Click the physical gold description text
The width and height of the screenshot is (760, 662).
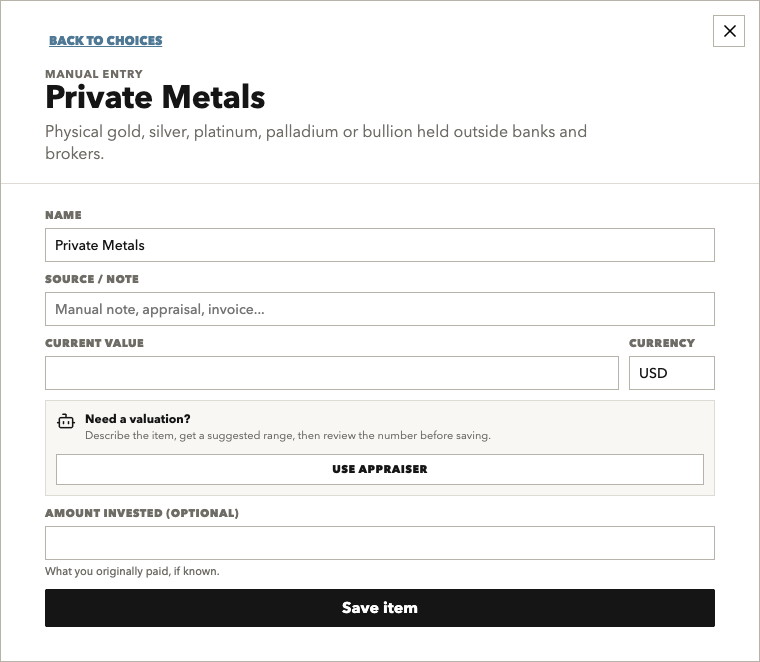pos(316,142)
